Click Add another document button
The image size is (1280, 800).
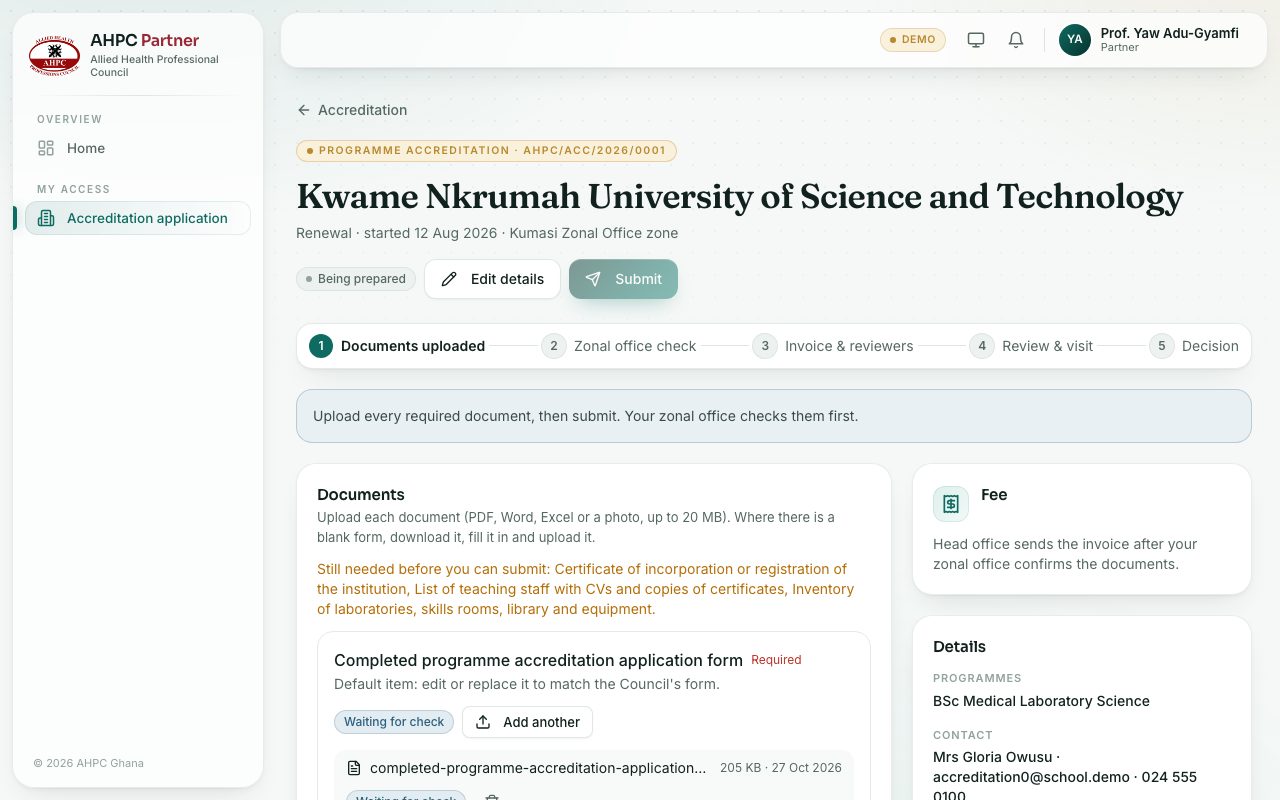pyautogui.click(x=527, y=722)
